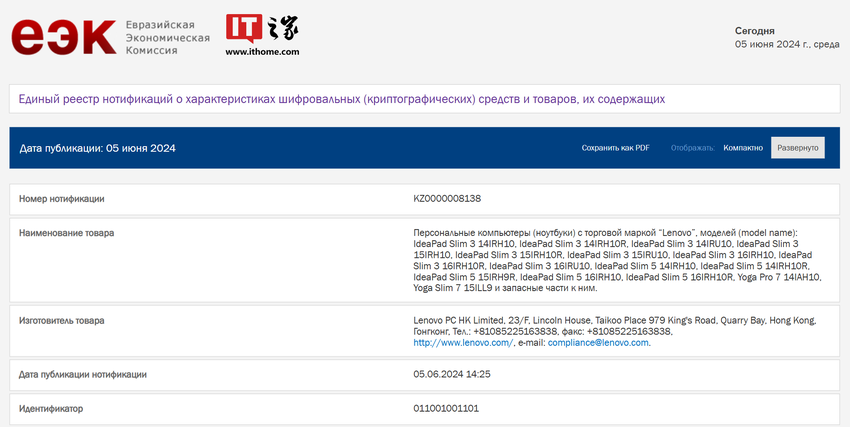Click the Наименование товара row label
Image resolution: width=850 pixels, height=427 pixels.
pyautogui.click(x=67, y=233)
